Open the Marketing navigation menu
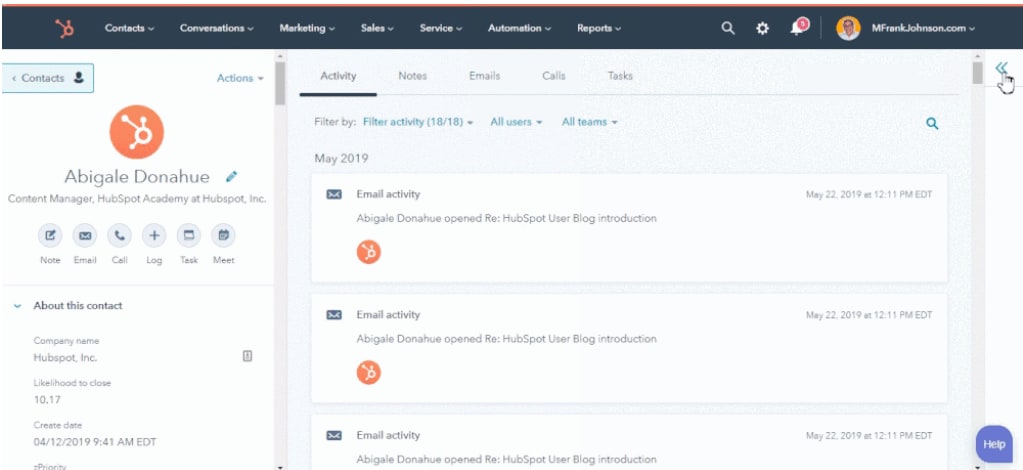Viewport: 1023px width, 470px height. click(307, 28)
